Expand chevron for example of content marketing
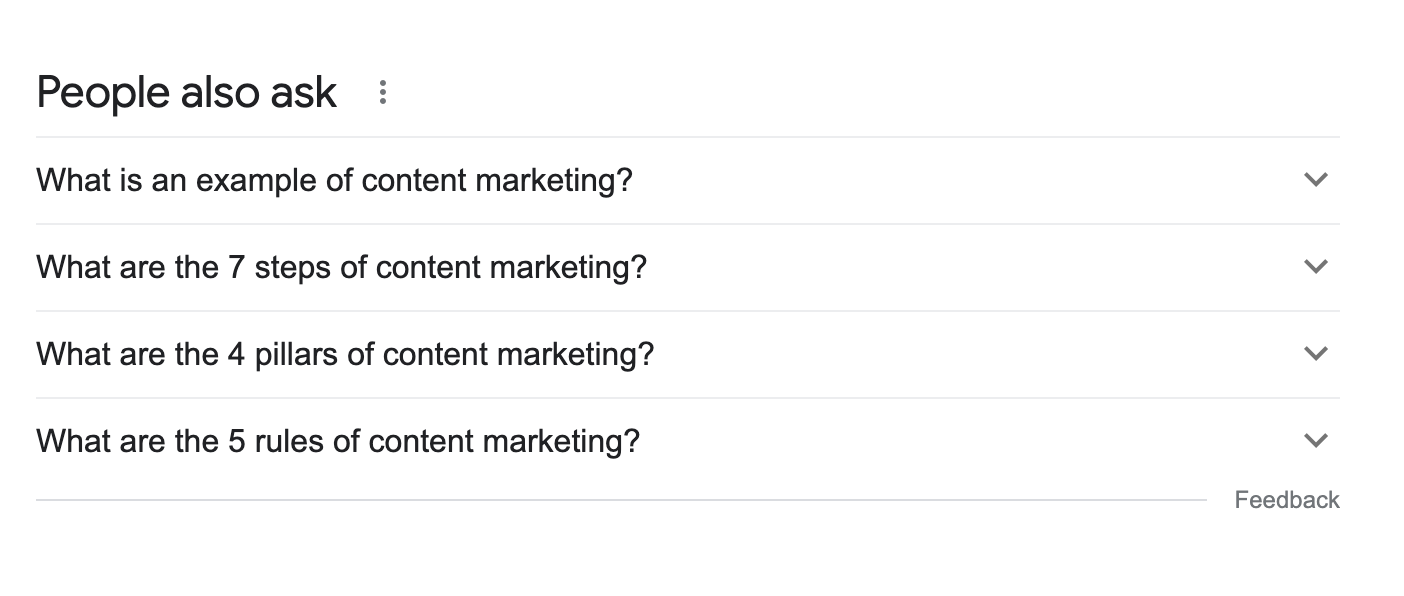This screenshot has width=1404, height=596. 1316,180
